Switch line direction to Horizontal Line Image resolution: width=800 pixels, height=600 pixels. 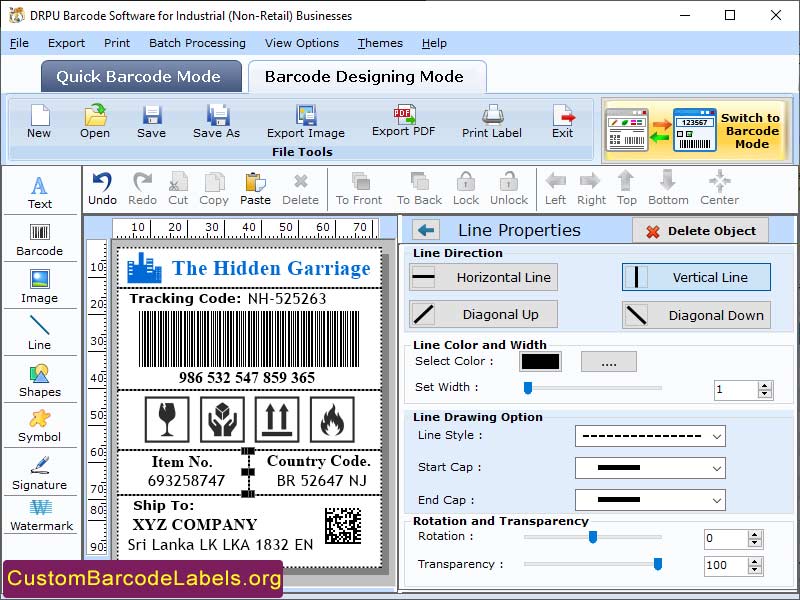pyautogui.click(x=482, y=277)
